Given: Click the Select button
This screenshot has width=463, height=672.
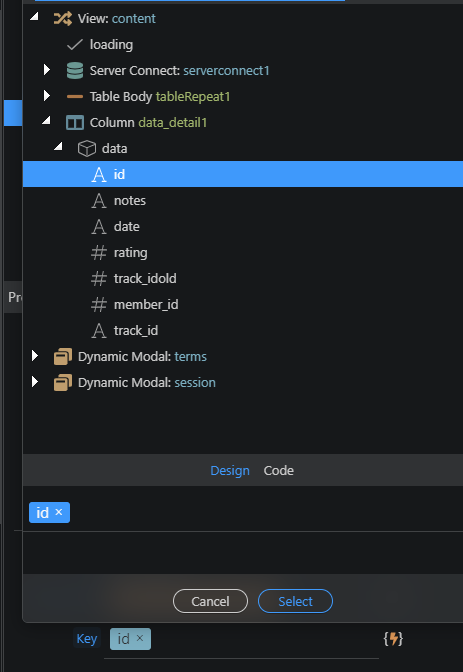Looking at the screenshot, I should tap(295, 601).
